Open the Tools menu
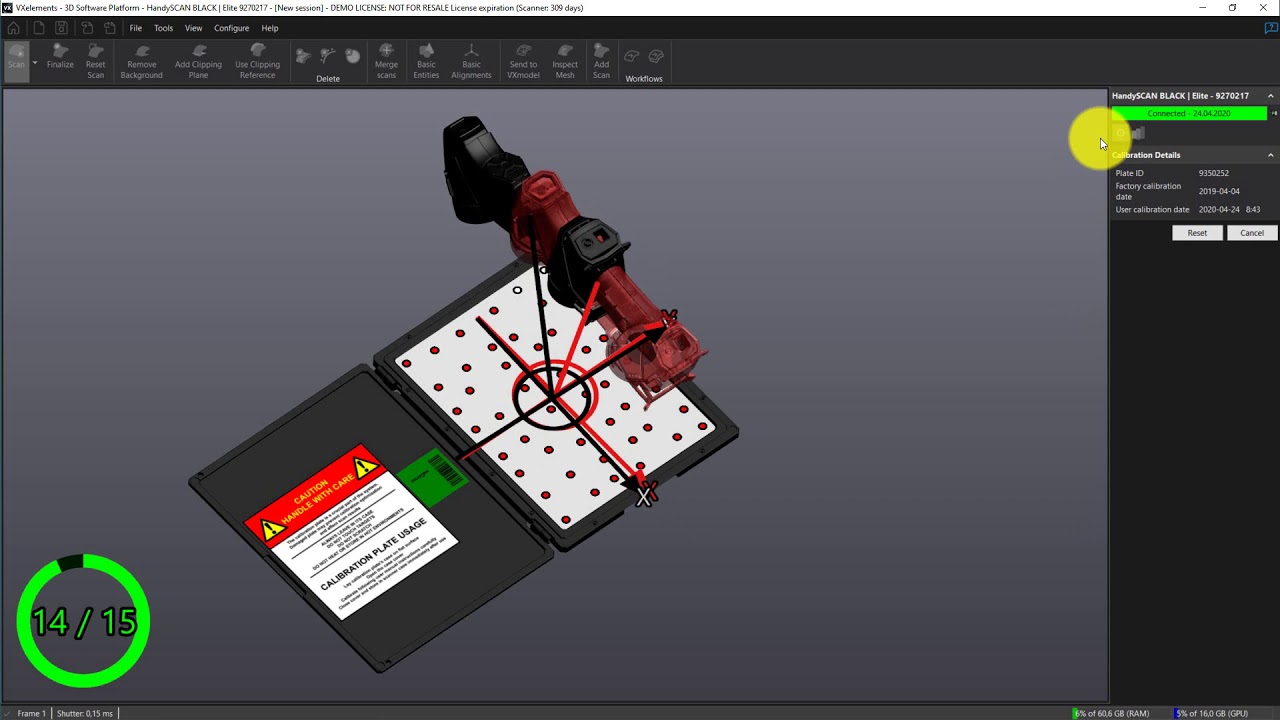Image resolution: width=1280 pixels, height=720 pixels. (x=163, y=28)
